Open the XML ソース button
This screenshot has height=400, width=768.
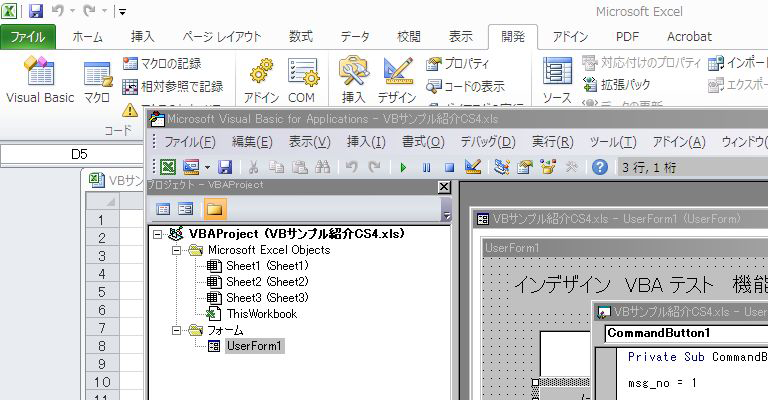(x=557, y=80)
